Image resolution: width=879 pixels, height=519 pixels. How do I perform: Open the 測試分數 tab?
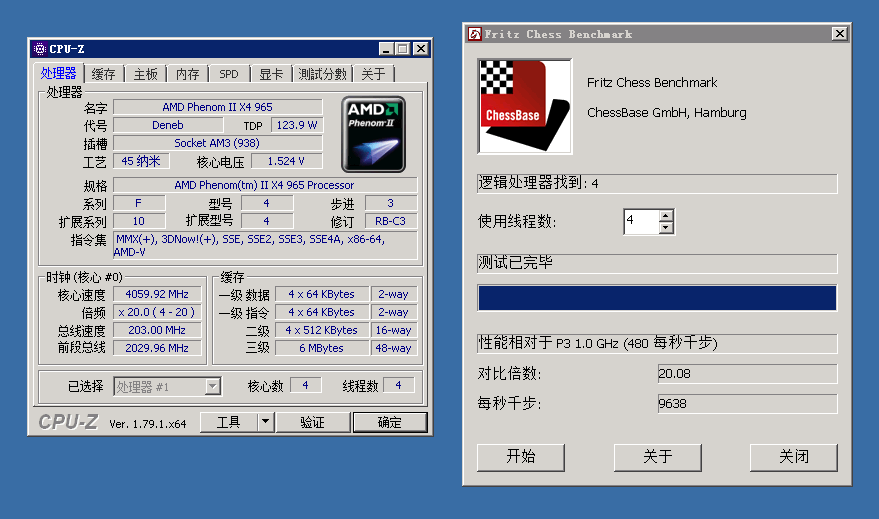click(322, 74)
